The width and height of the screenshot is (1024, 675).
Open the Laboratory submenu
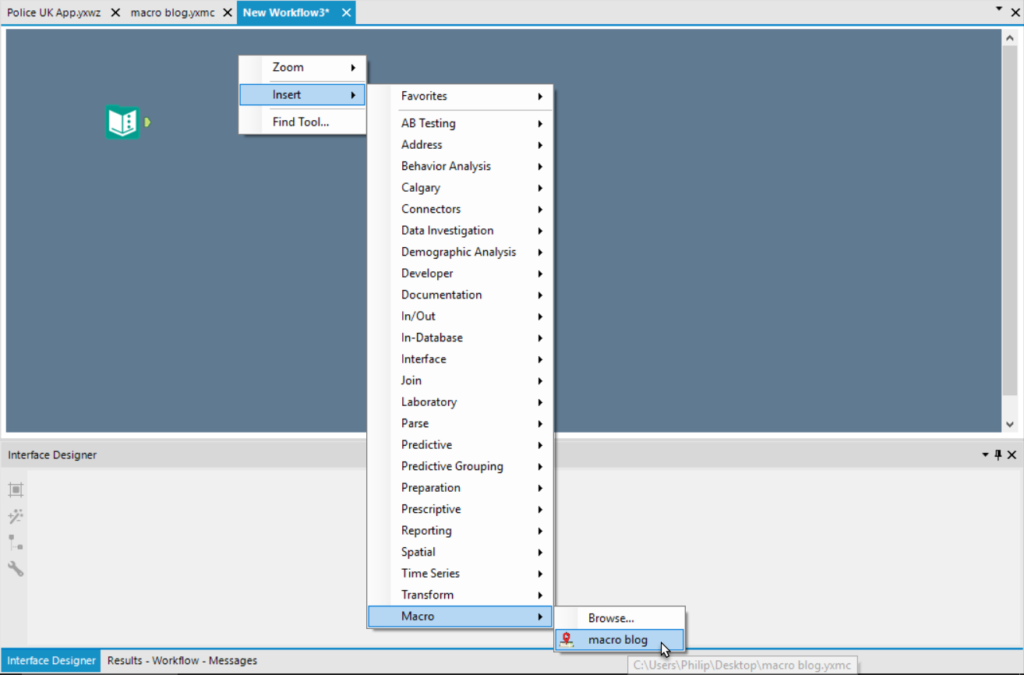(x=460, y=402)
